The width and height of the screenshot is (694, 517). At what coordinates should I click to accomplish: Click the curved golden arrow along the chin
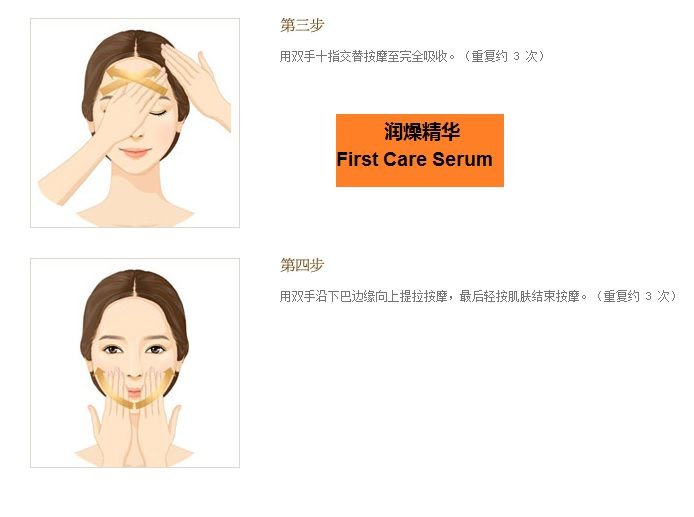click(x=134, y=388)
